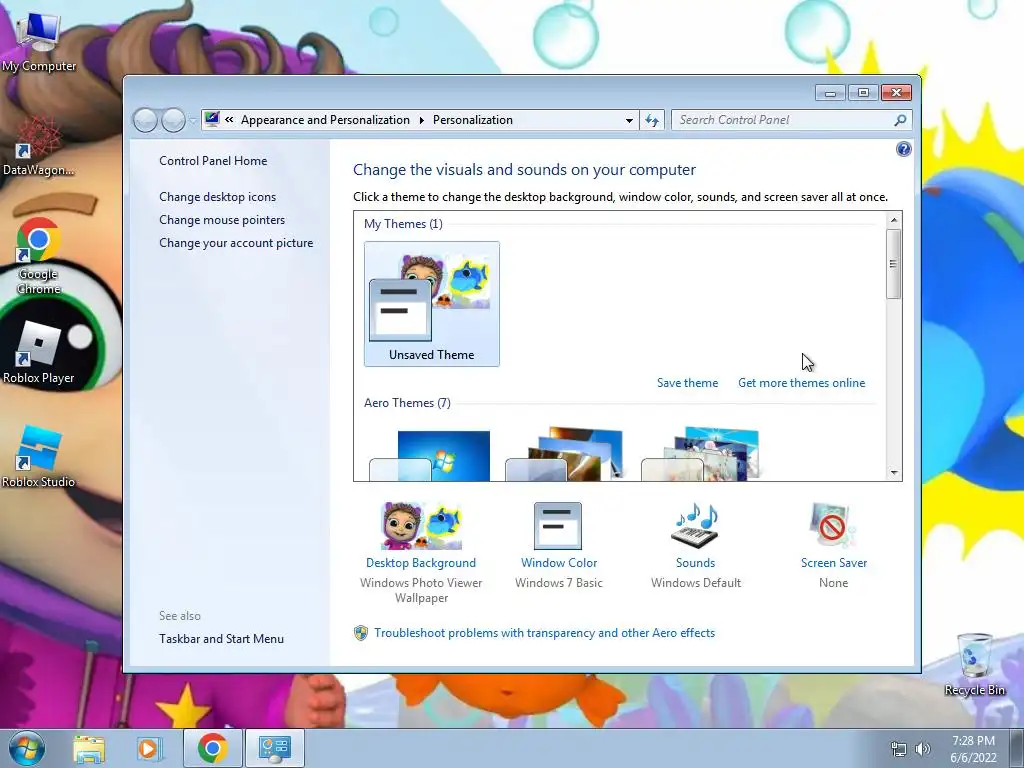Click the 'Windows Default' sounds label
Viewport: 1024px width, 768px height.
coord(696,583)
